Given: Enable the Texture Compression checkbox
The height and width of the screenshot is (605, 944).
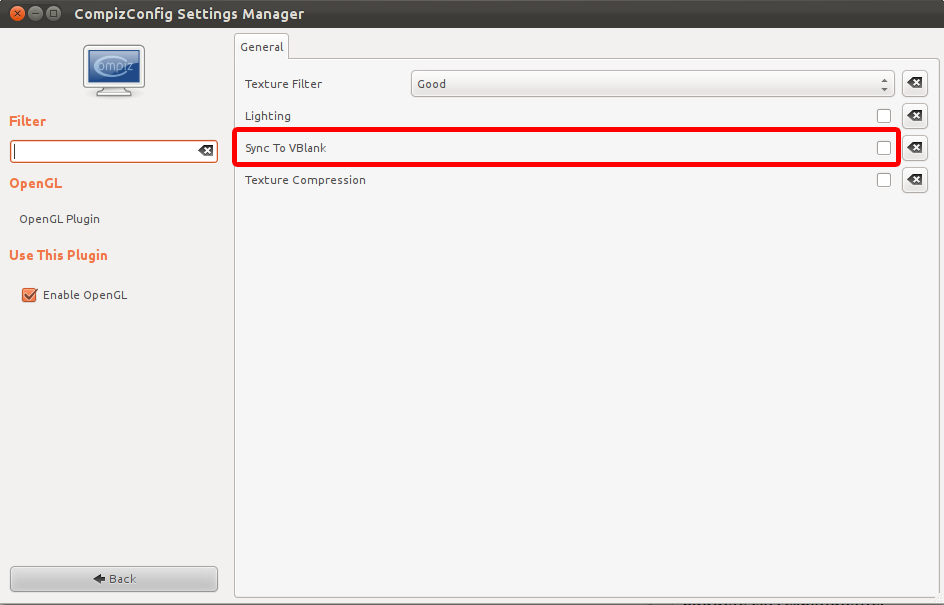Looking at the screenshot, I should point(884,180).
